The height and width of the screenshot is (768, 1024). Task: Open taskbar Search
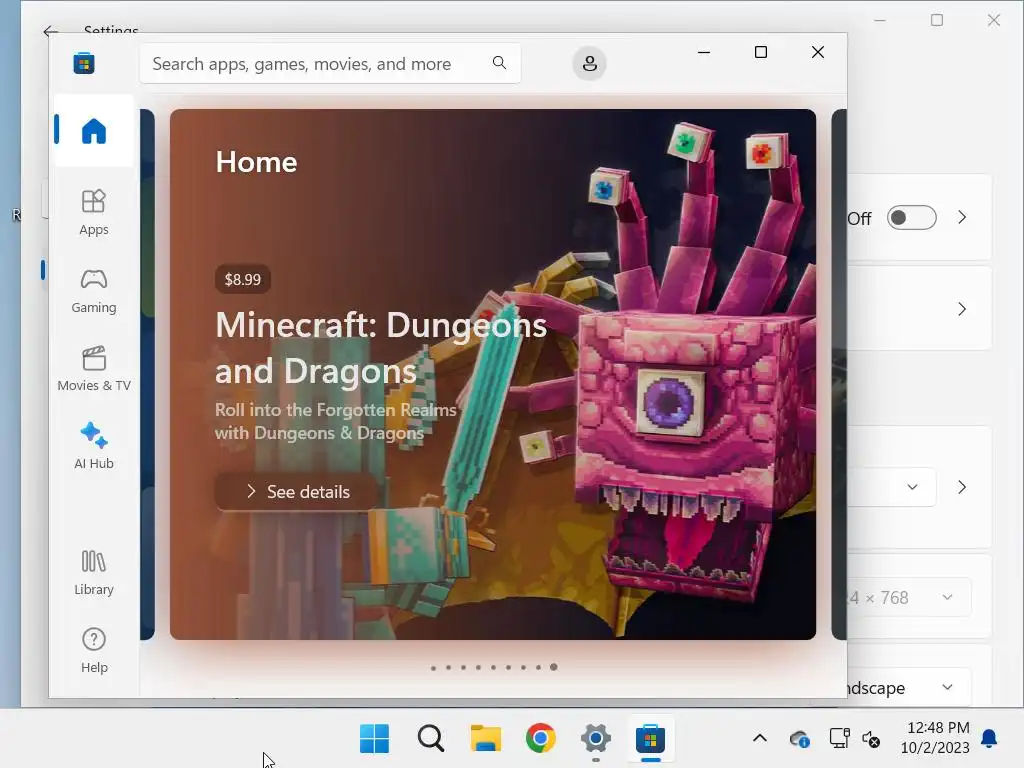click(x=430, y=739)
